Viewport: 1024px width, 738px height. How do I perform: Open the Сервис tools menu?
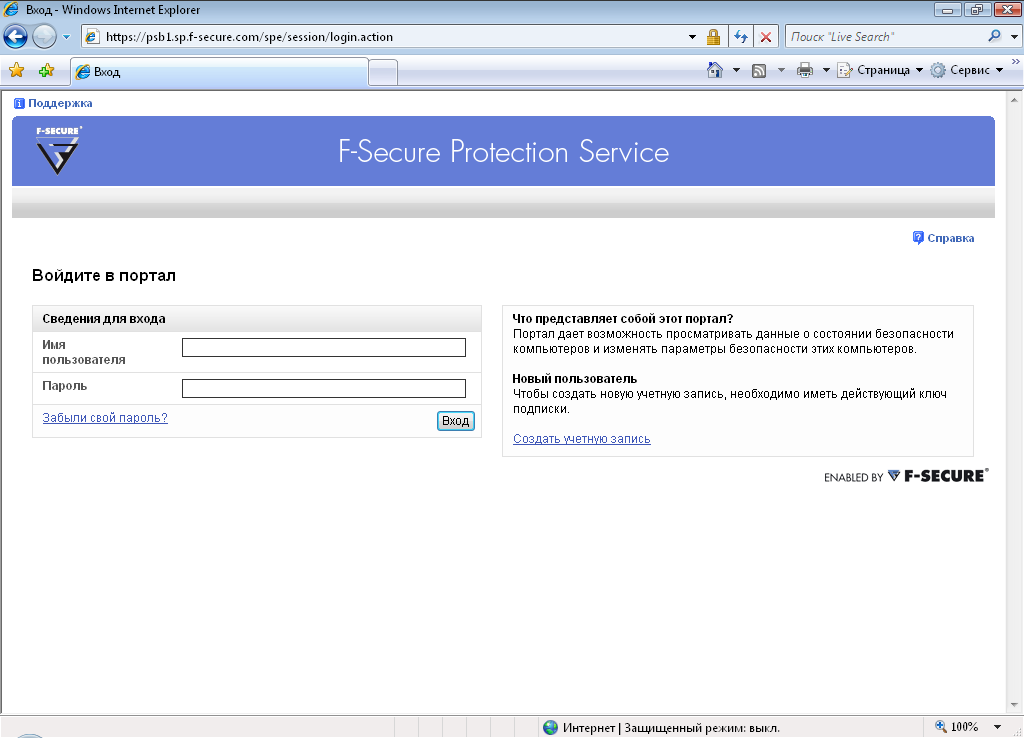click(967, 71)
